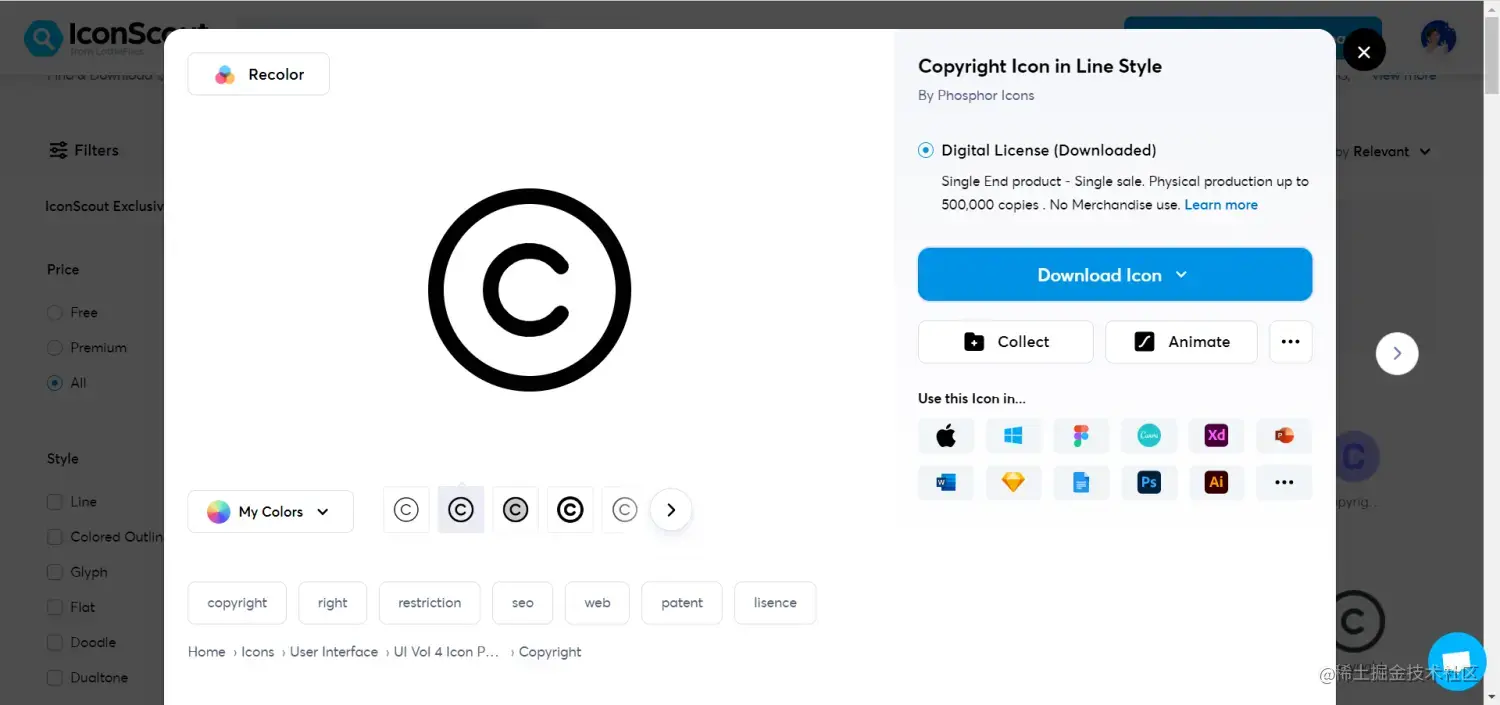1500x705 pixels.
Task: Select the bold copyright variant thumbnail
Action: (570, 510)
